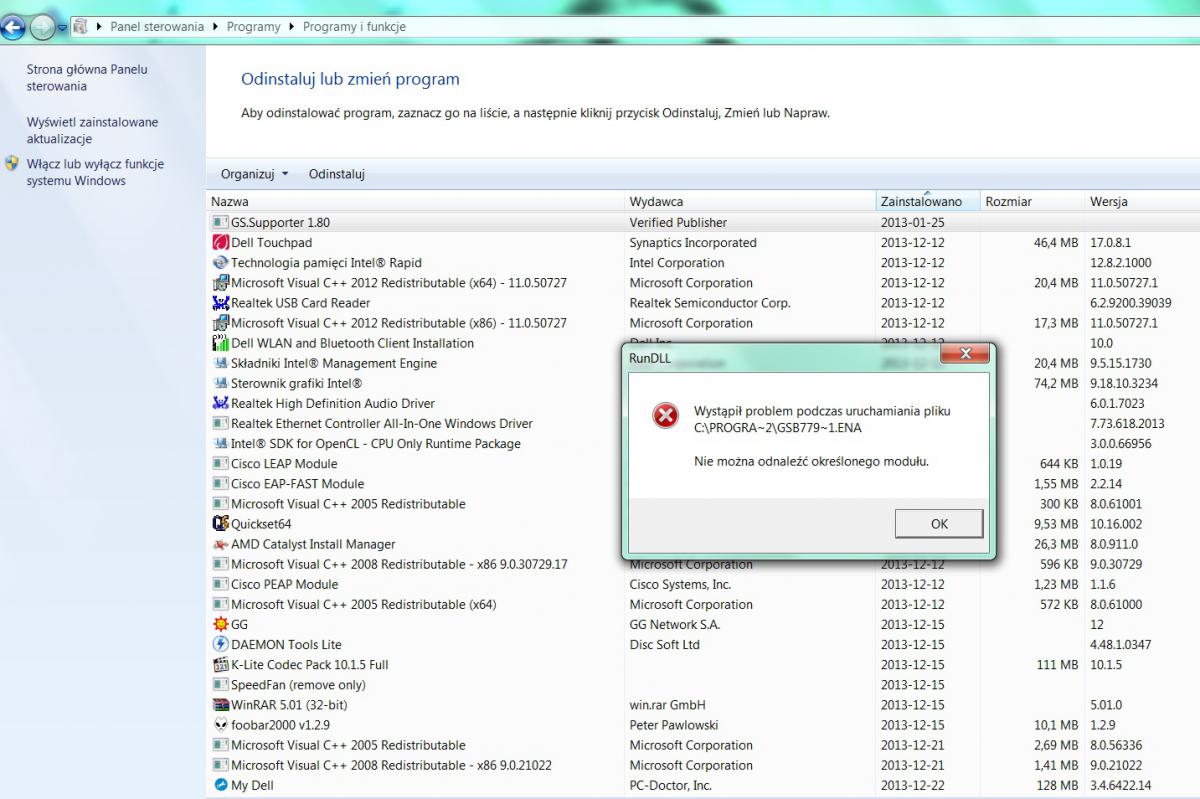1200x799 pixels.
Task: Select Microsoft Visual C++ 2012 Redistributable (x86) row
Action: [x=703, y=322]
